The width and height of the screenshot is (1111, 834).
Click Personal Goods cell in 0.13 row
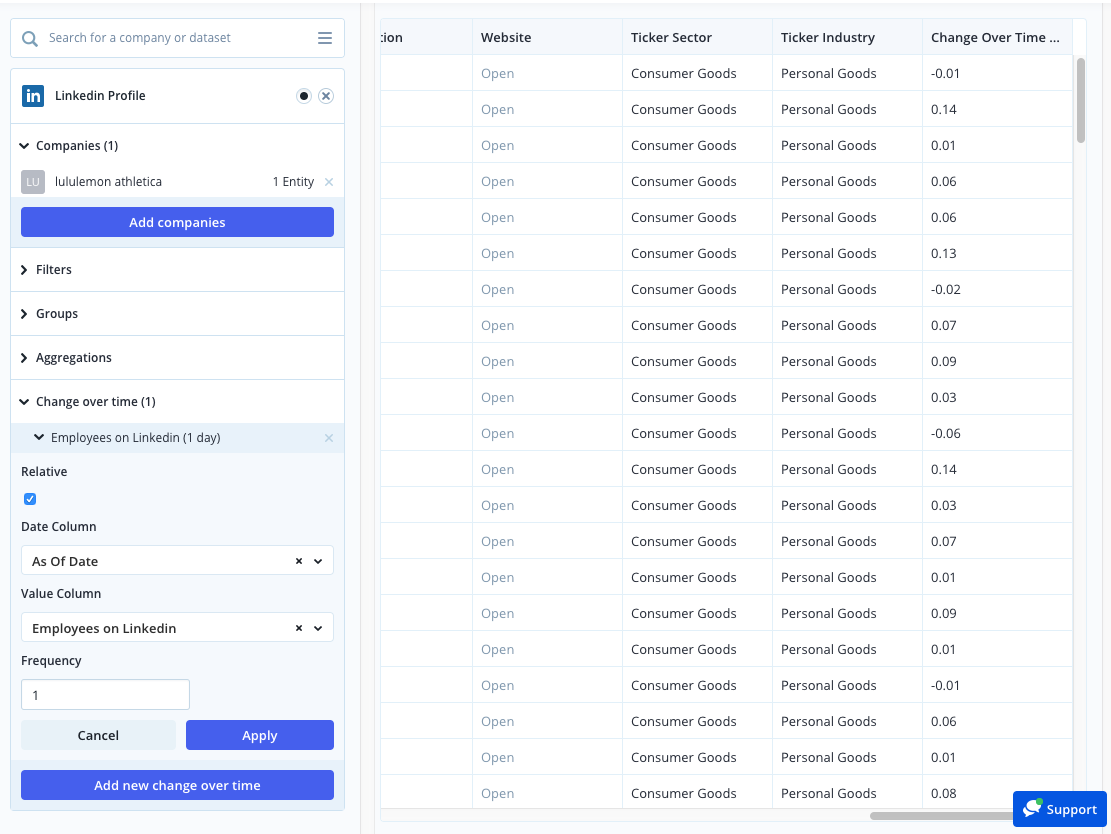click(847, 253)
